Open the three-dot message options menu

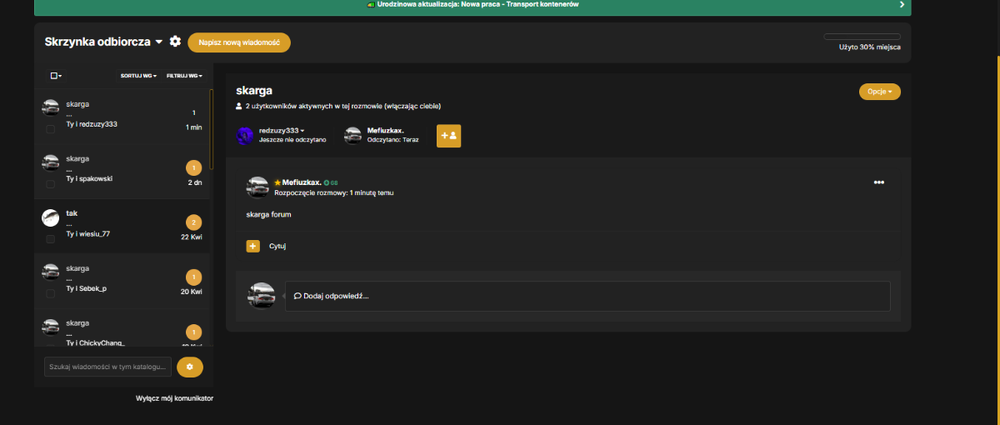(879, 183)
